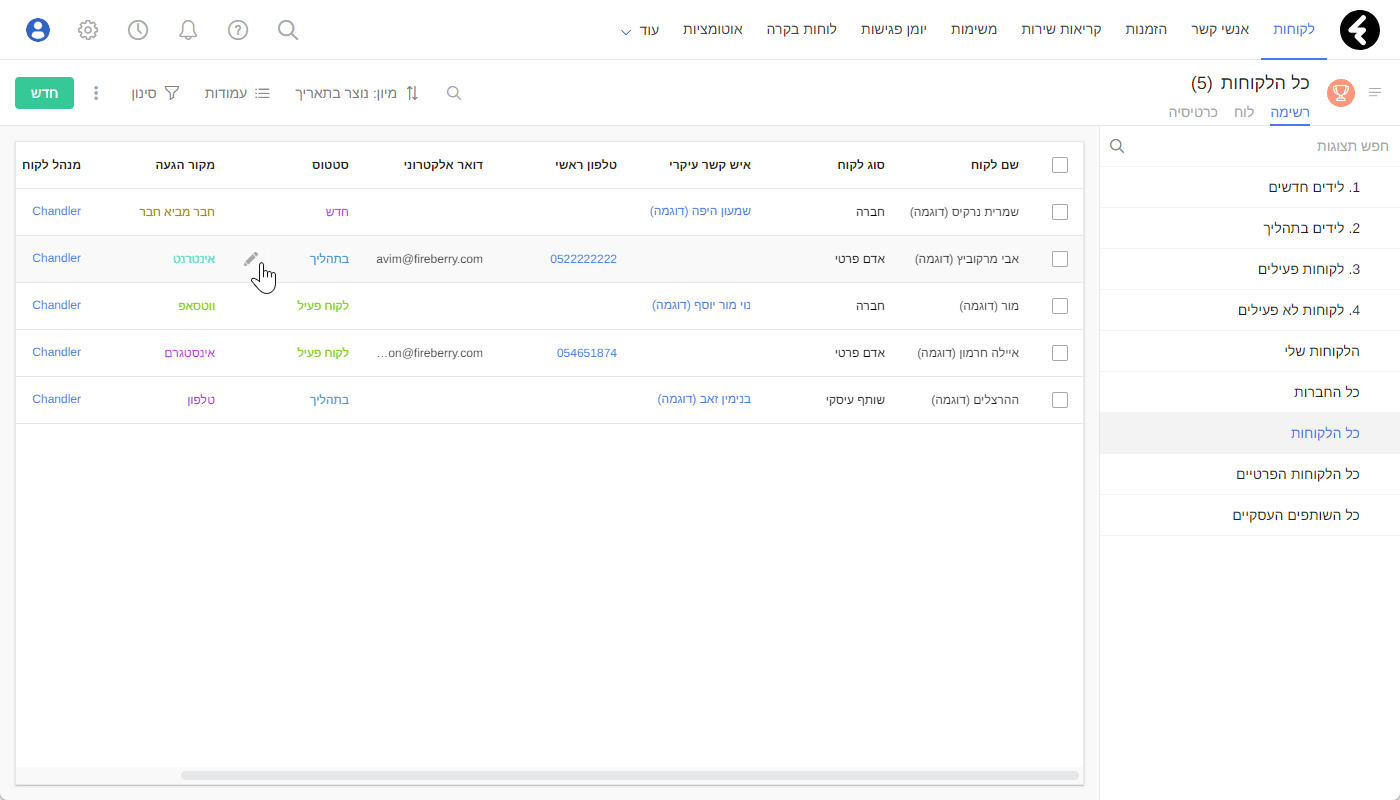Click the חדש status in שמרית נרקיס row
This screenshot has width=1400, height=800.
coord(337,212)
